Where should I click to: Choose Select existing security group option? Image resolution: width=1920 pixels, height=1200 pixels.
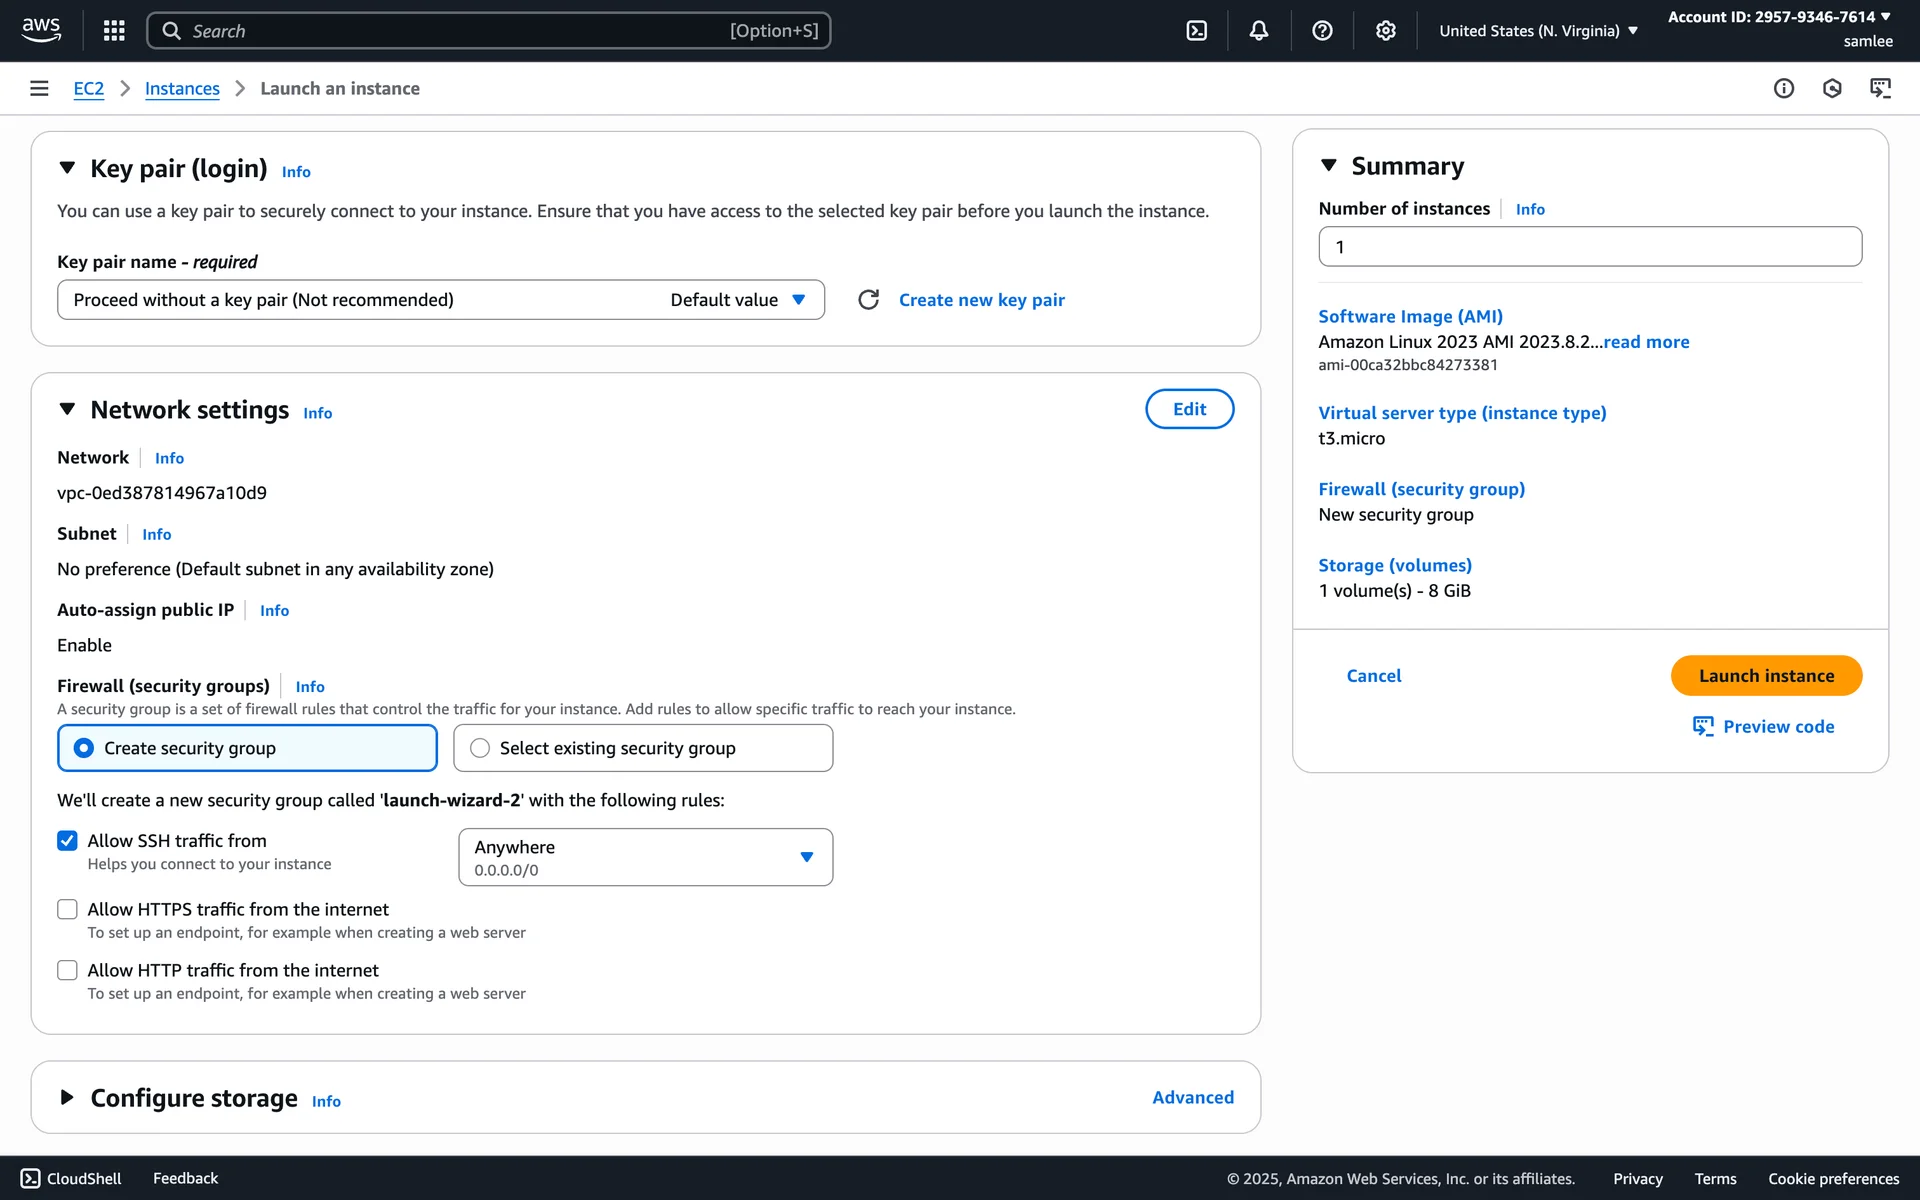[x=480, y=748]
